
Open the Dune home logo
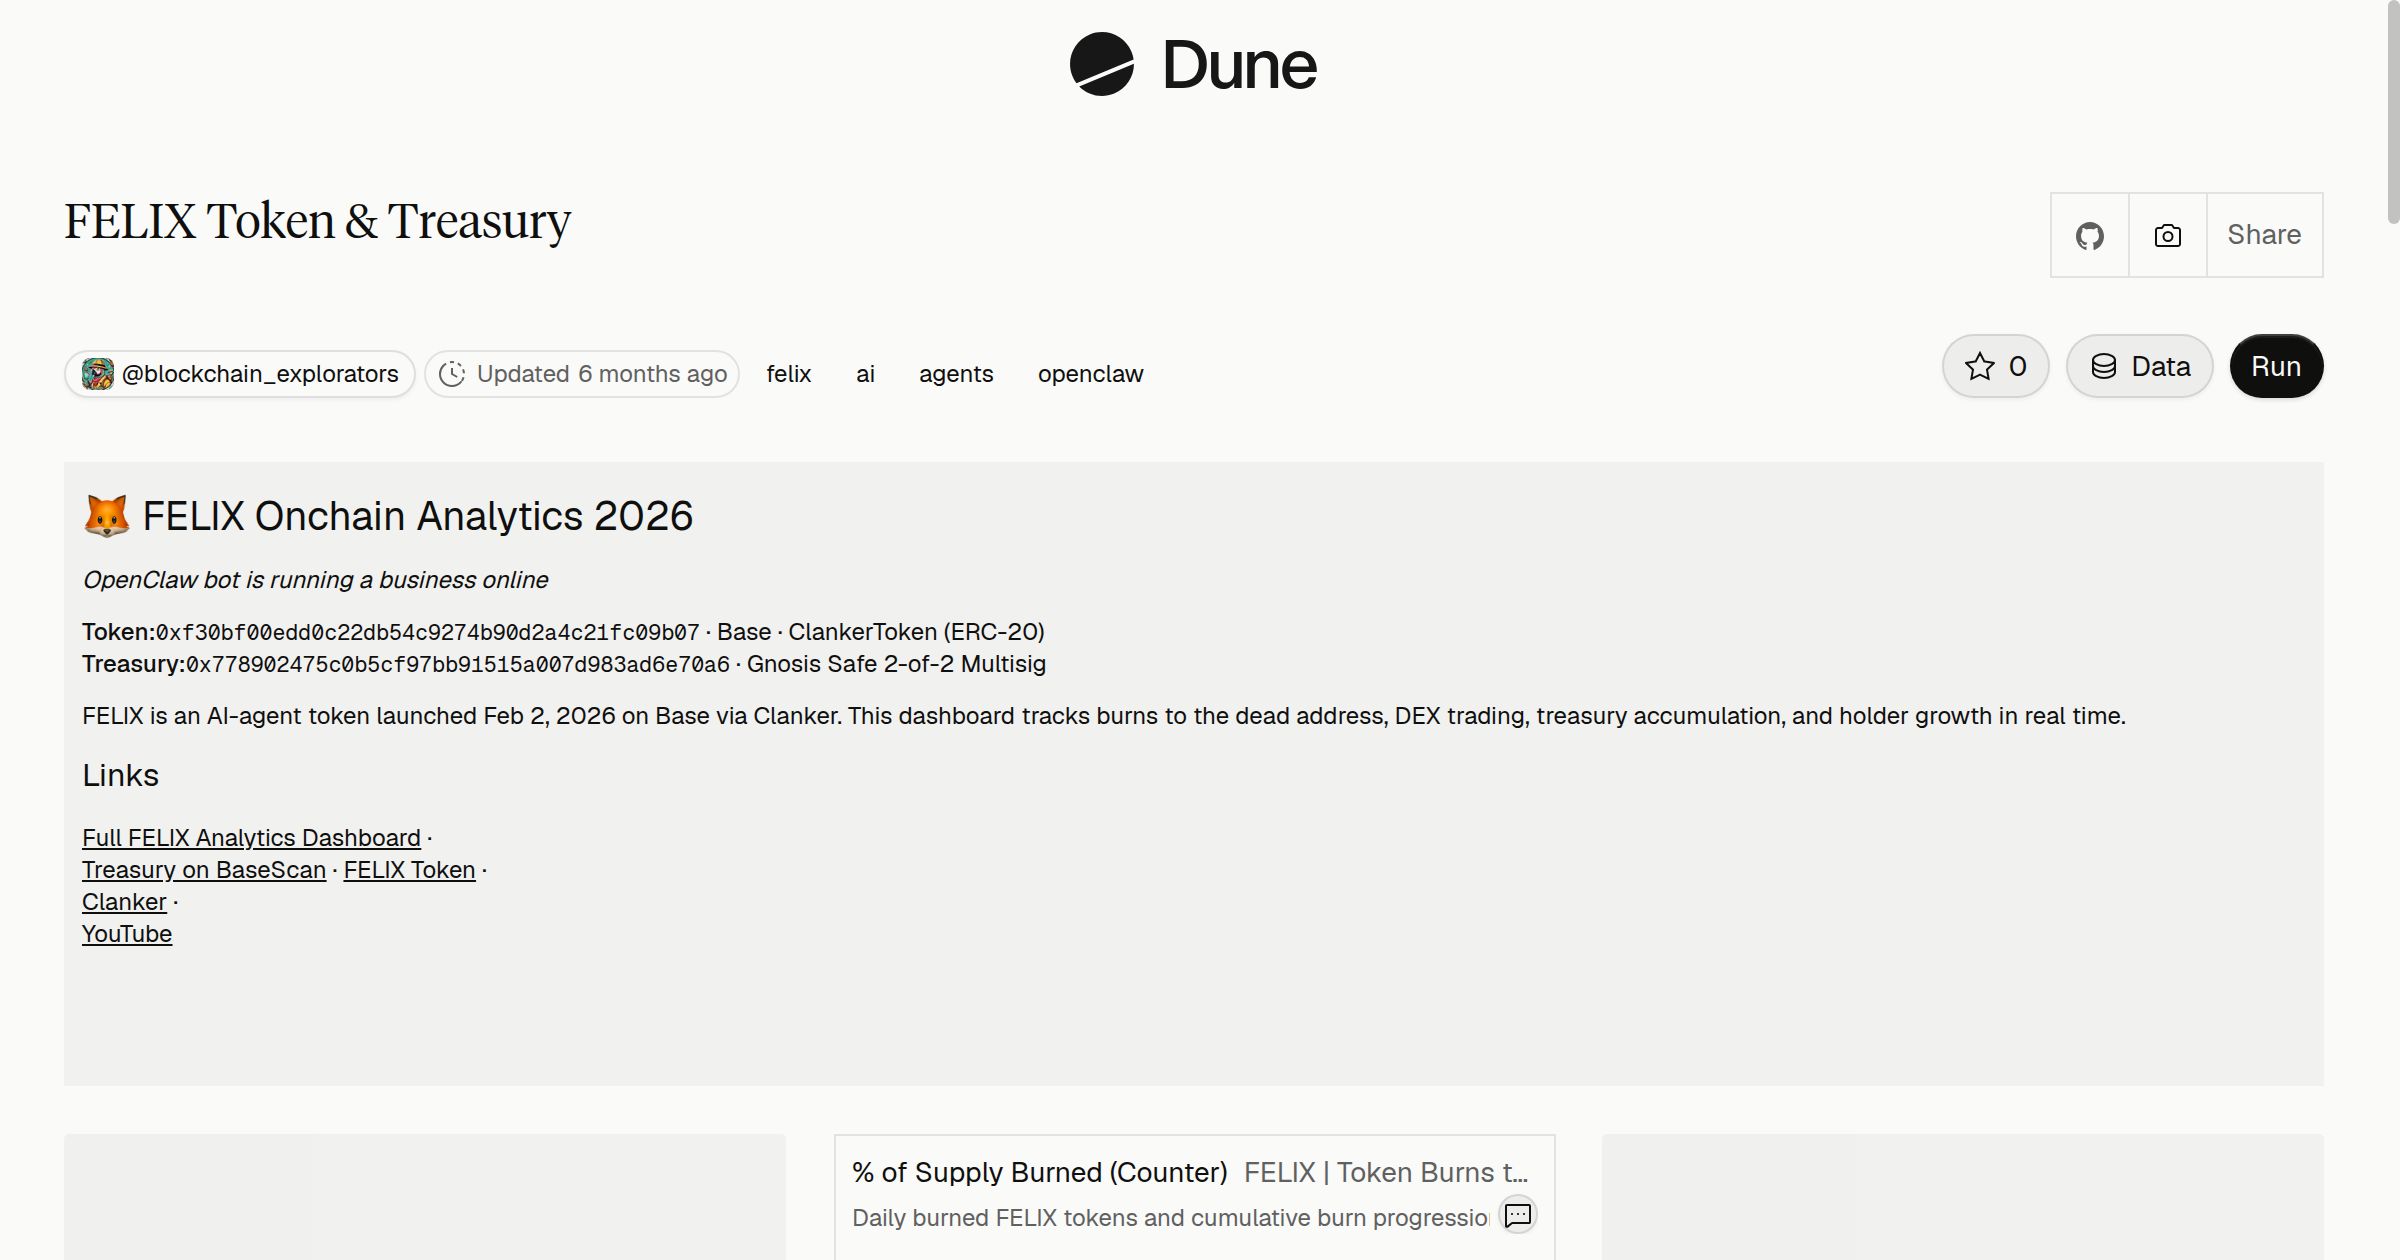pos(1193,64)
